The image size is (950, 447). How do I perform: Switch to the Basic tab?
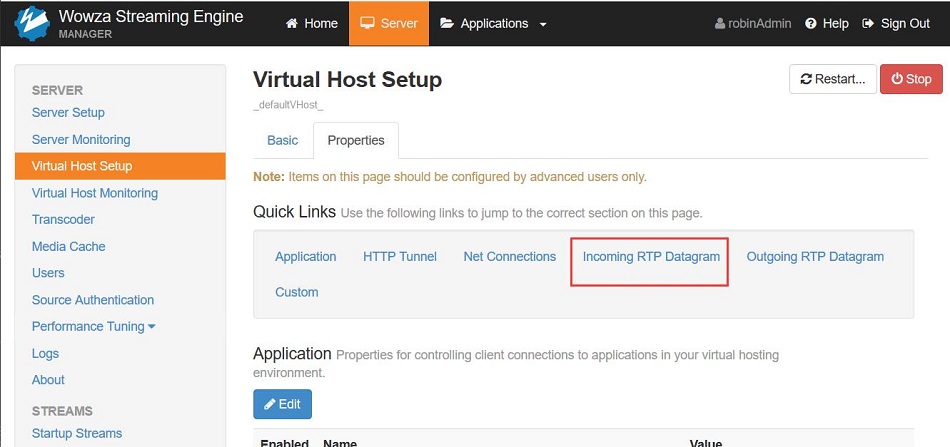point(282,141)
